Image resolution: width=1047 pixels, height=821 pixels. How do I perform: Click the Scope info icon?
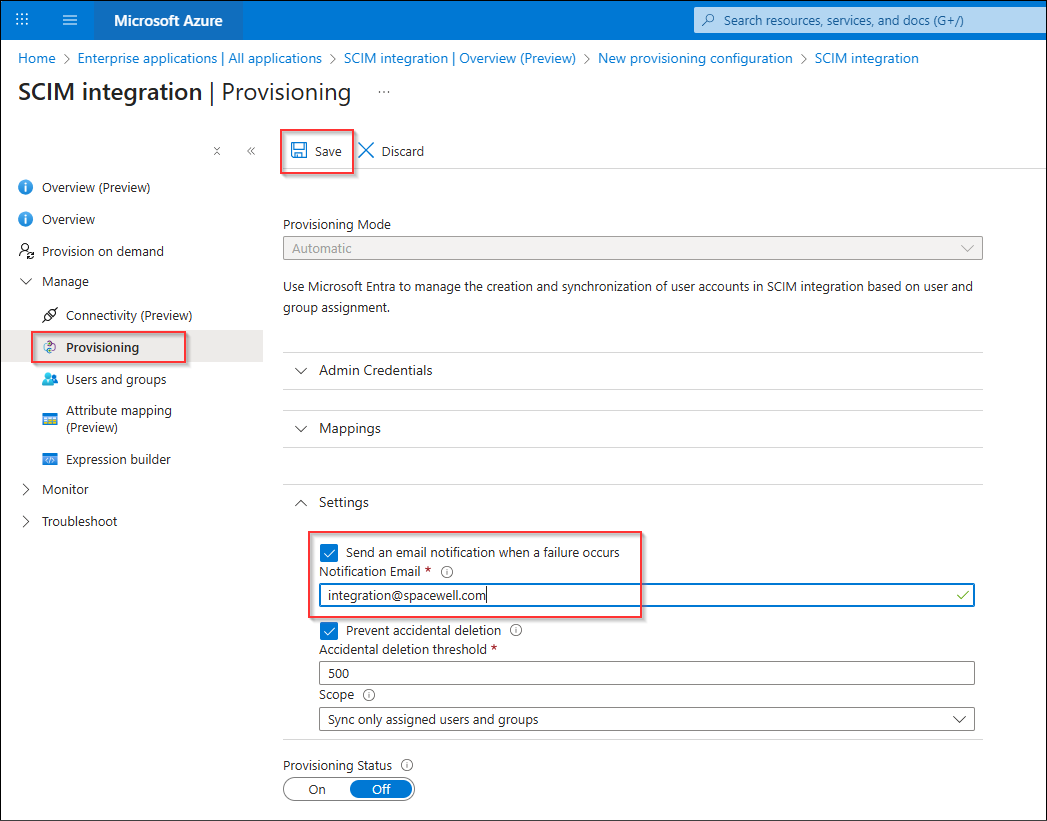tap(369, 695)
